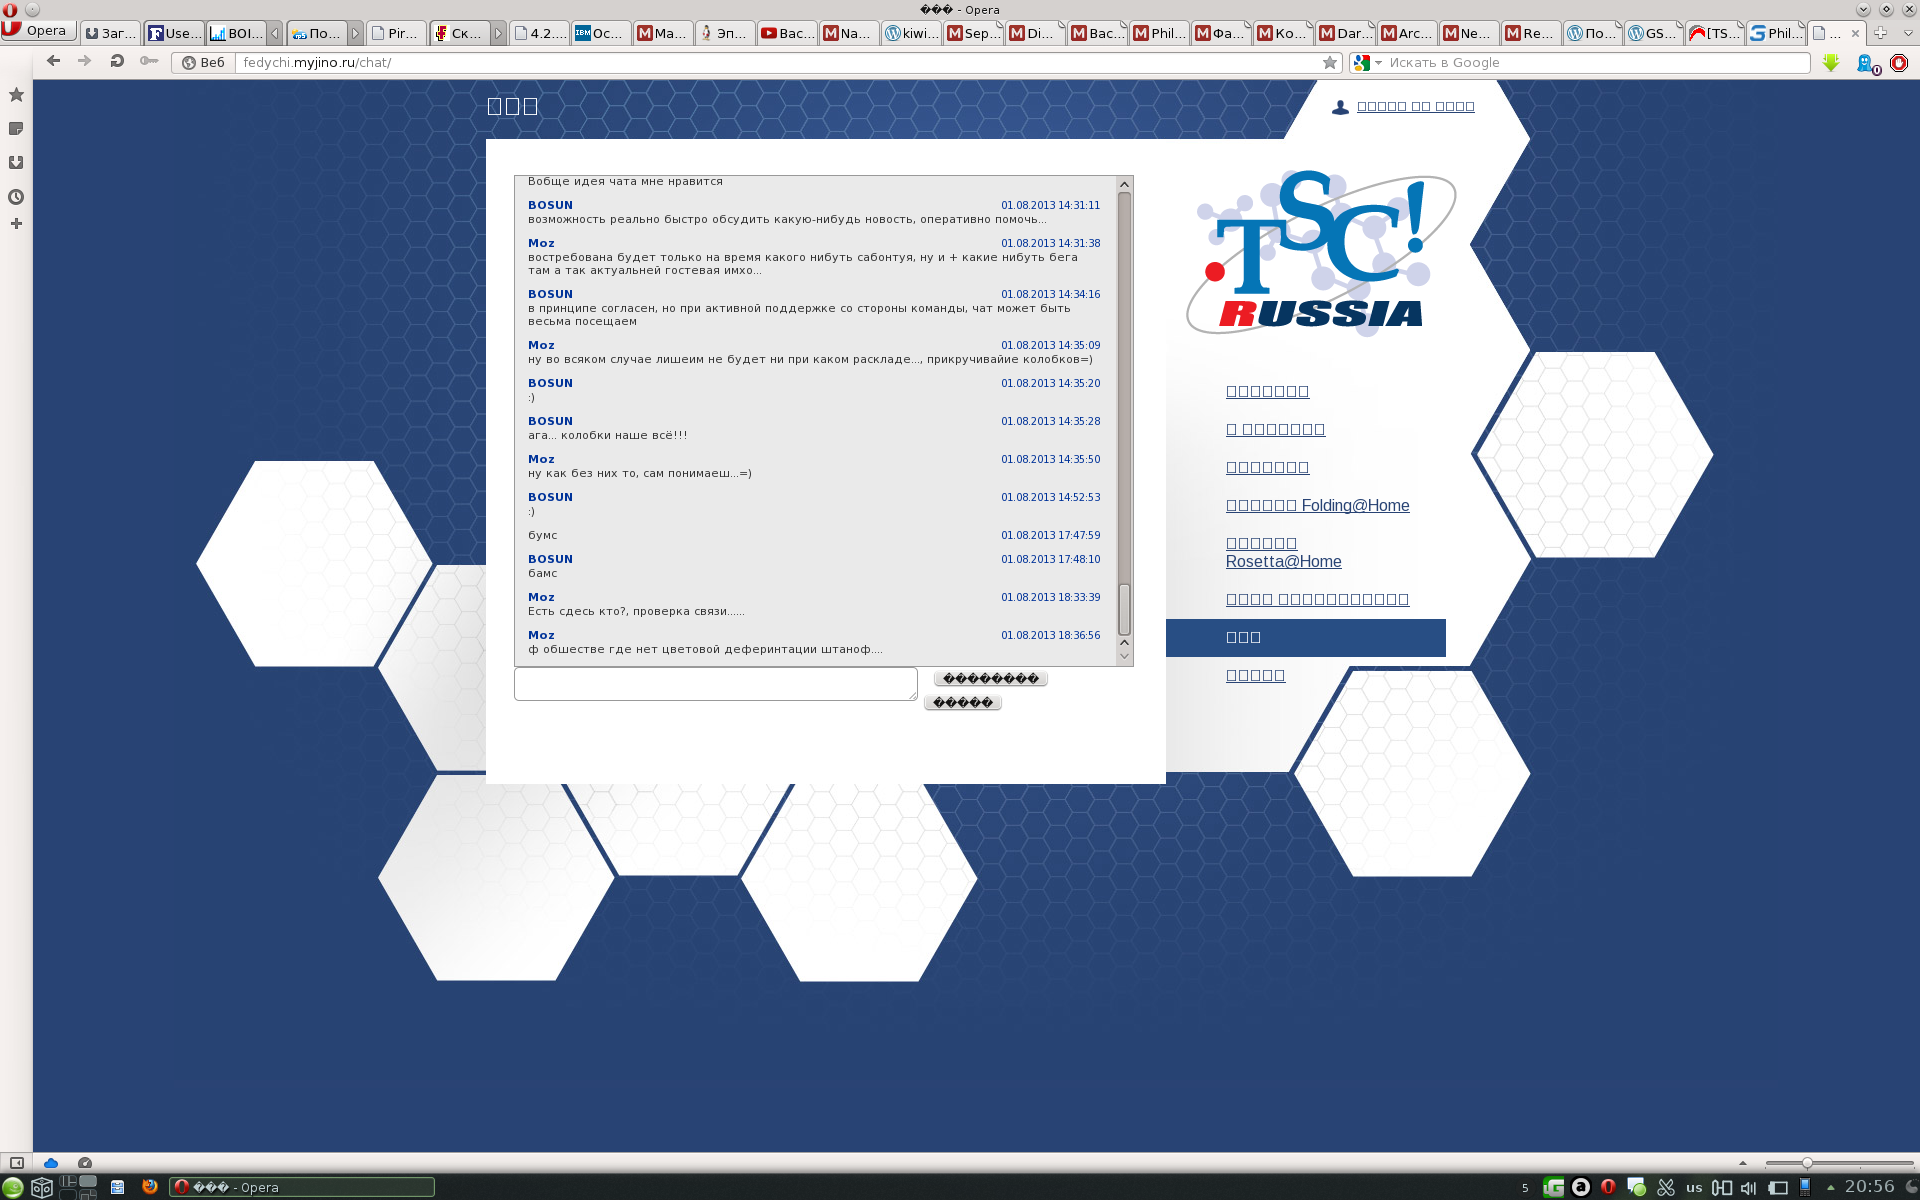Open the History panel clock icon
Viewport: 1920px width, 1200px height.
[x=16, y=197]
